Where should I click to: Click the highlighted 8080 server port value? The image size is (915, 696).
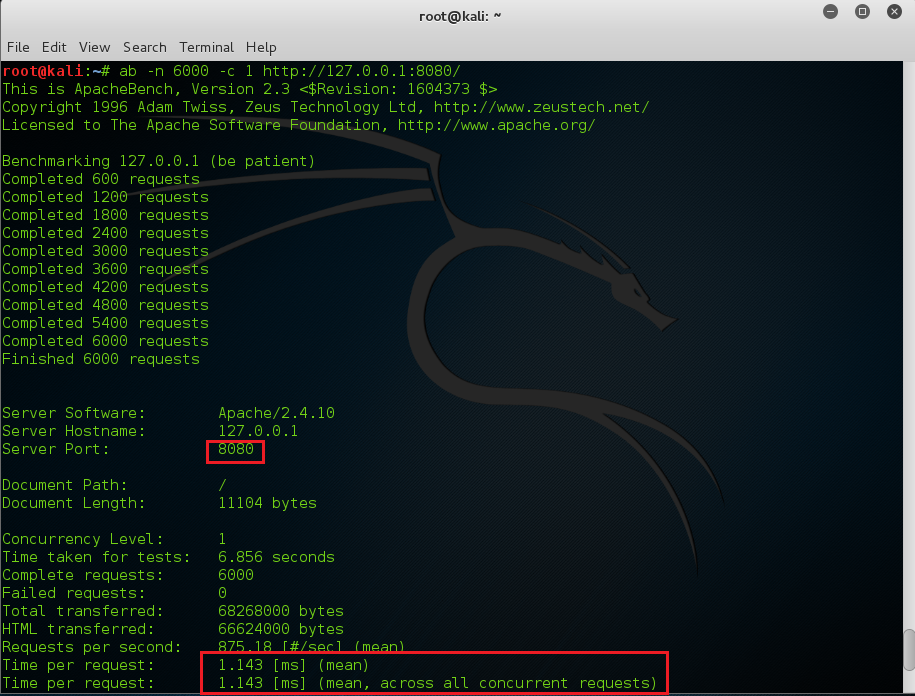pos(237,449)
